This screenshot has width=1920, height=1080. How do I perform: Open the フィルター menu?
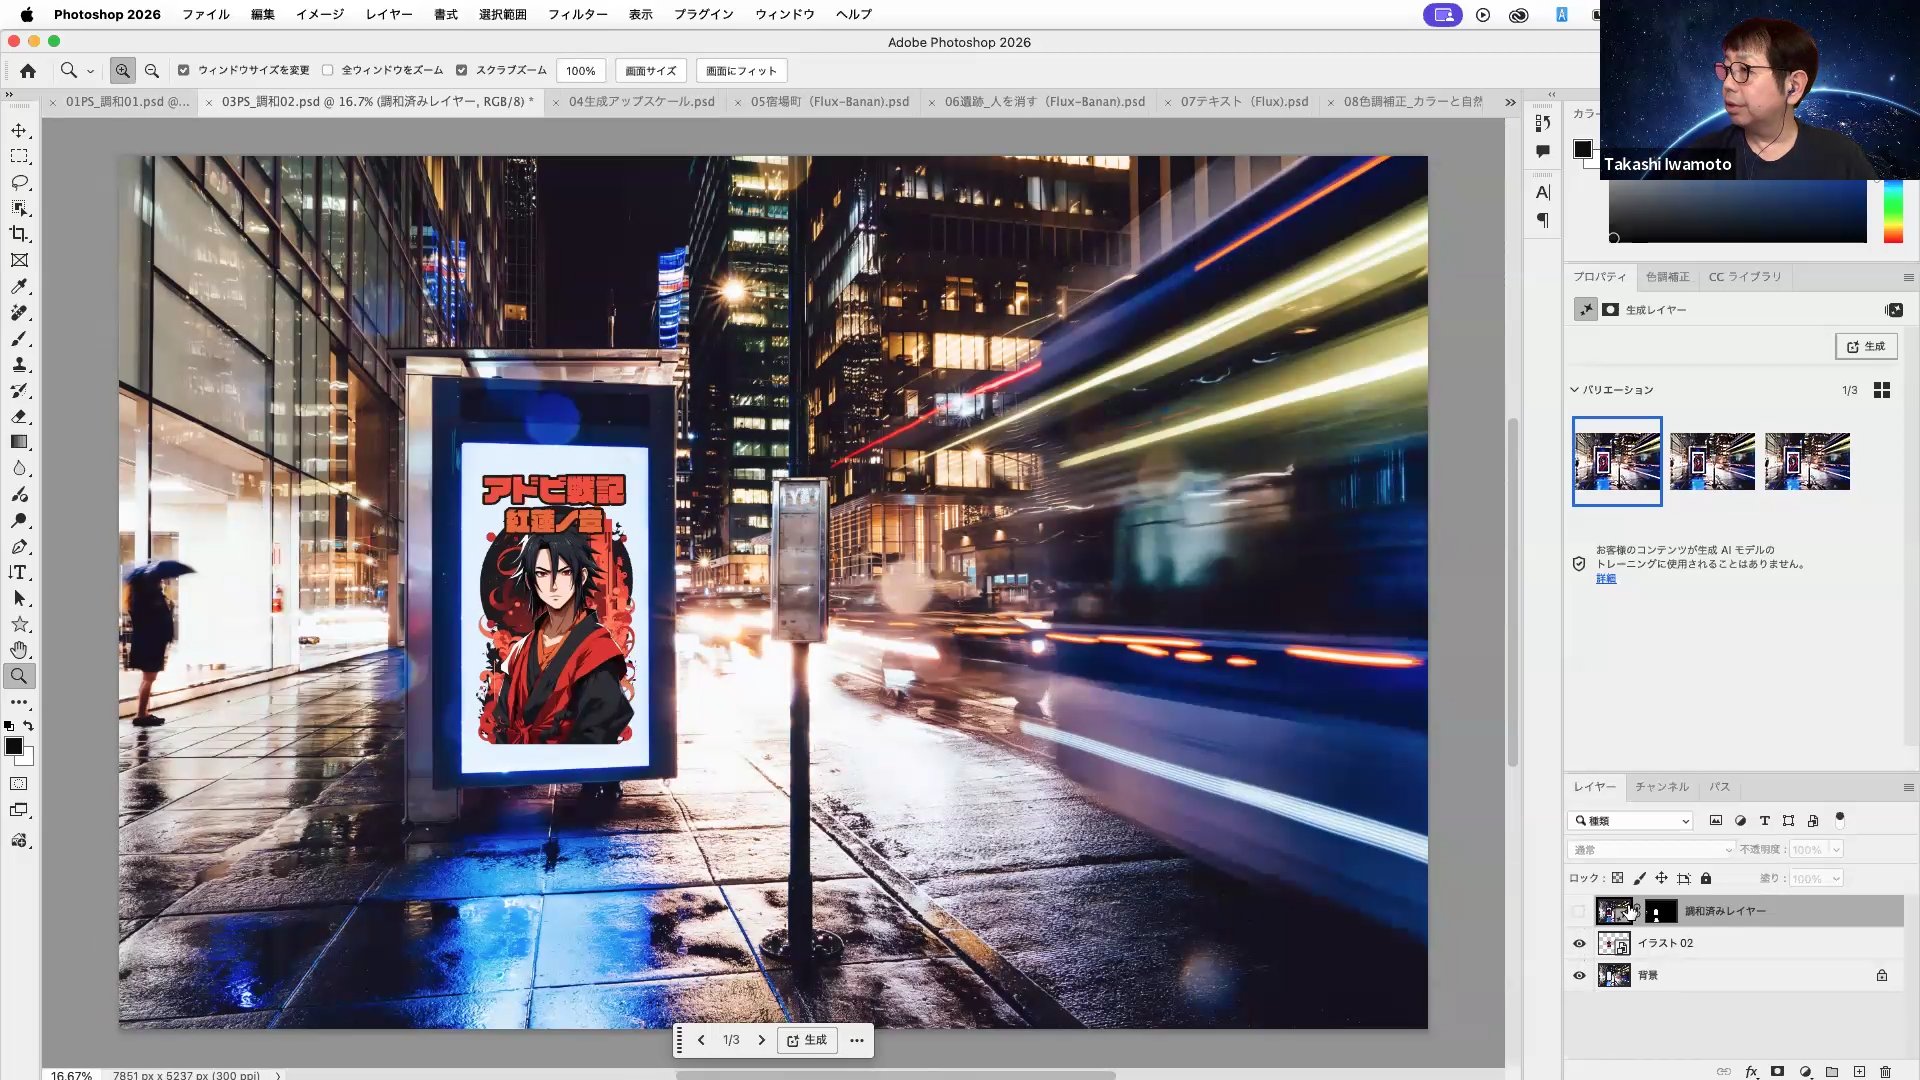(x=577, y=14)
